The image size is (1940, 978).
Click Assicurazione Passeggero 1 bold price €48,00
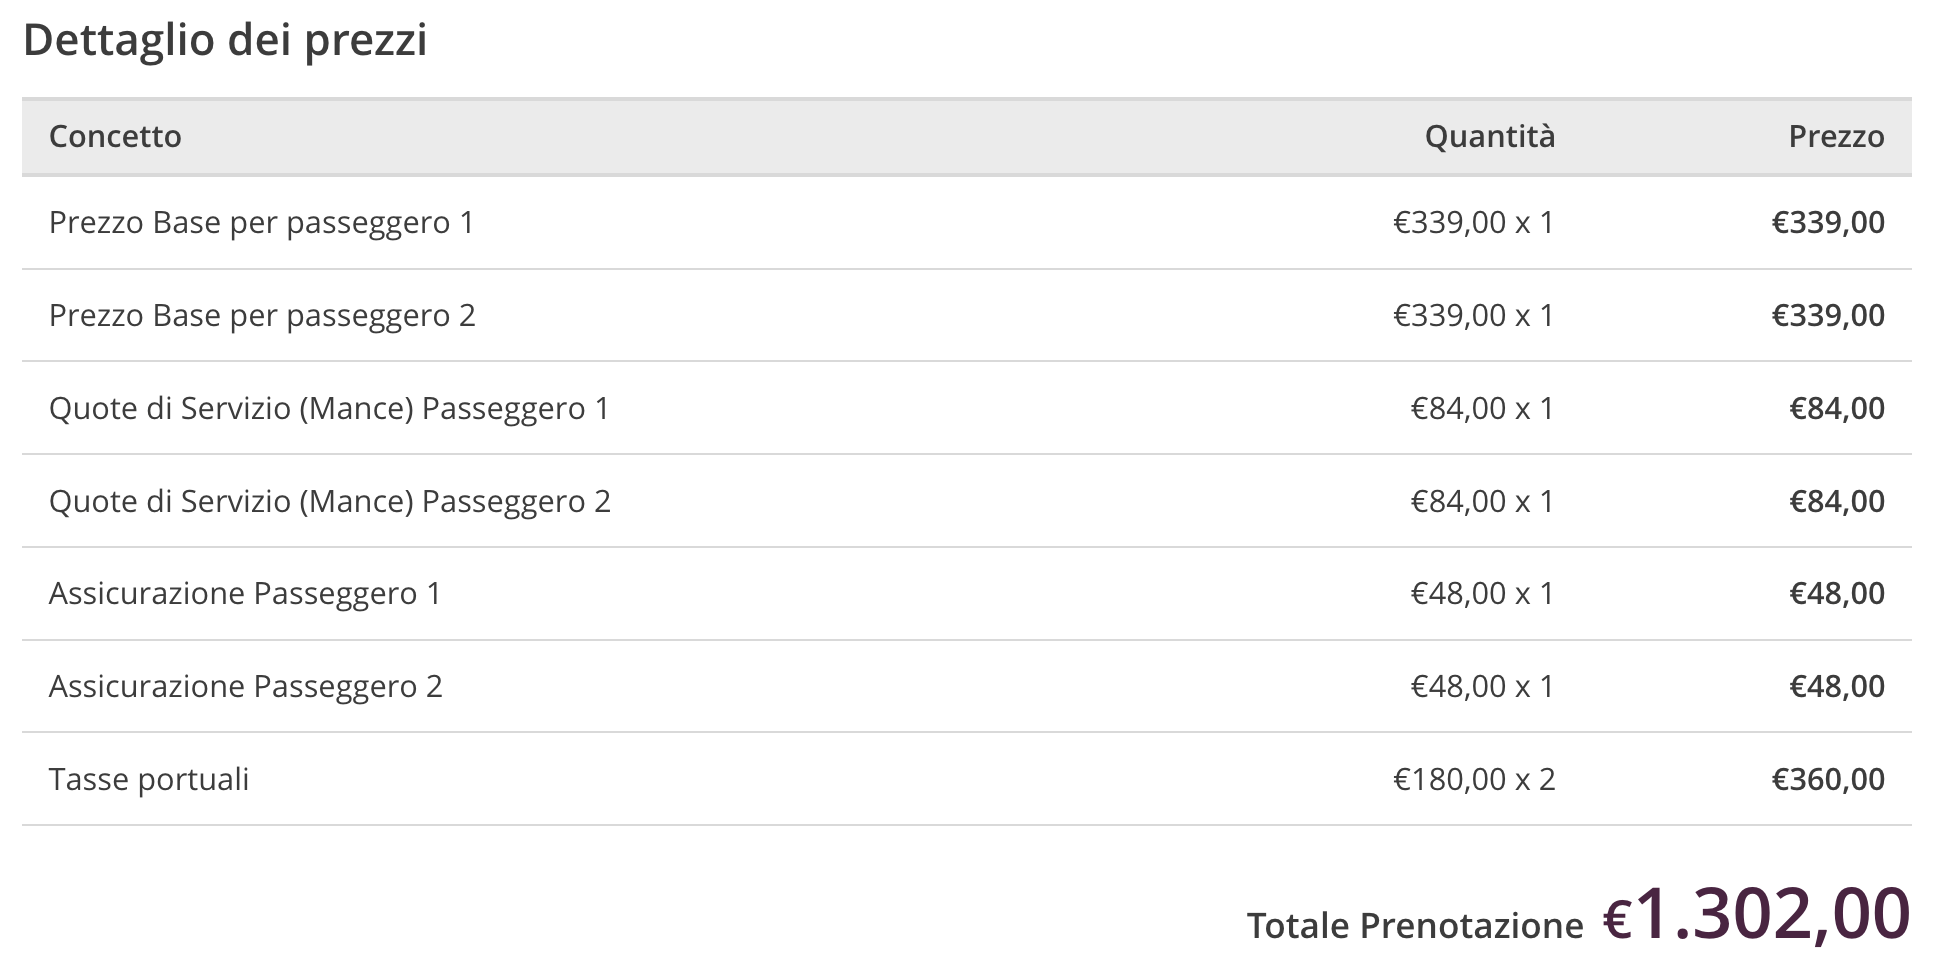1837,593
